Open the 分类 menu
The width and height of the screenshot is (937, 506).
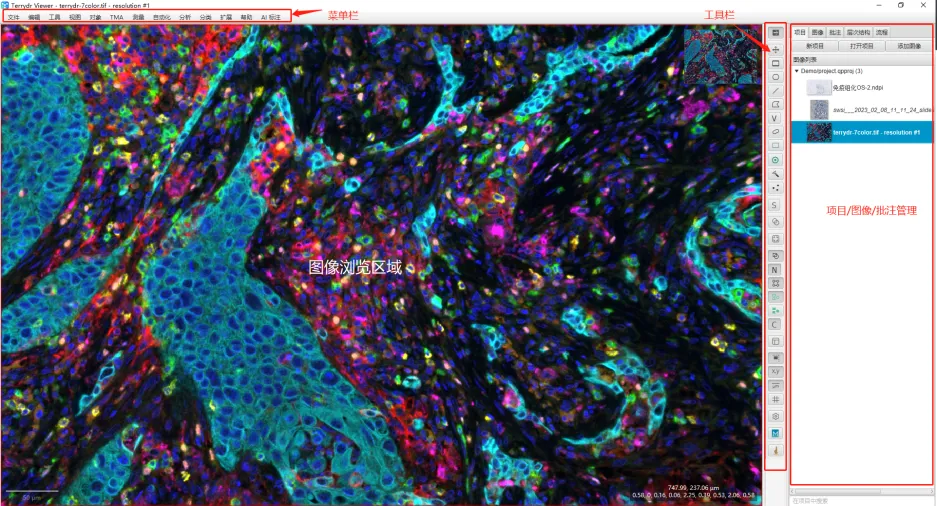(x=206, y=17)
